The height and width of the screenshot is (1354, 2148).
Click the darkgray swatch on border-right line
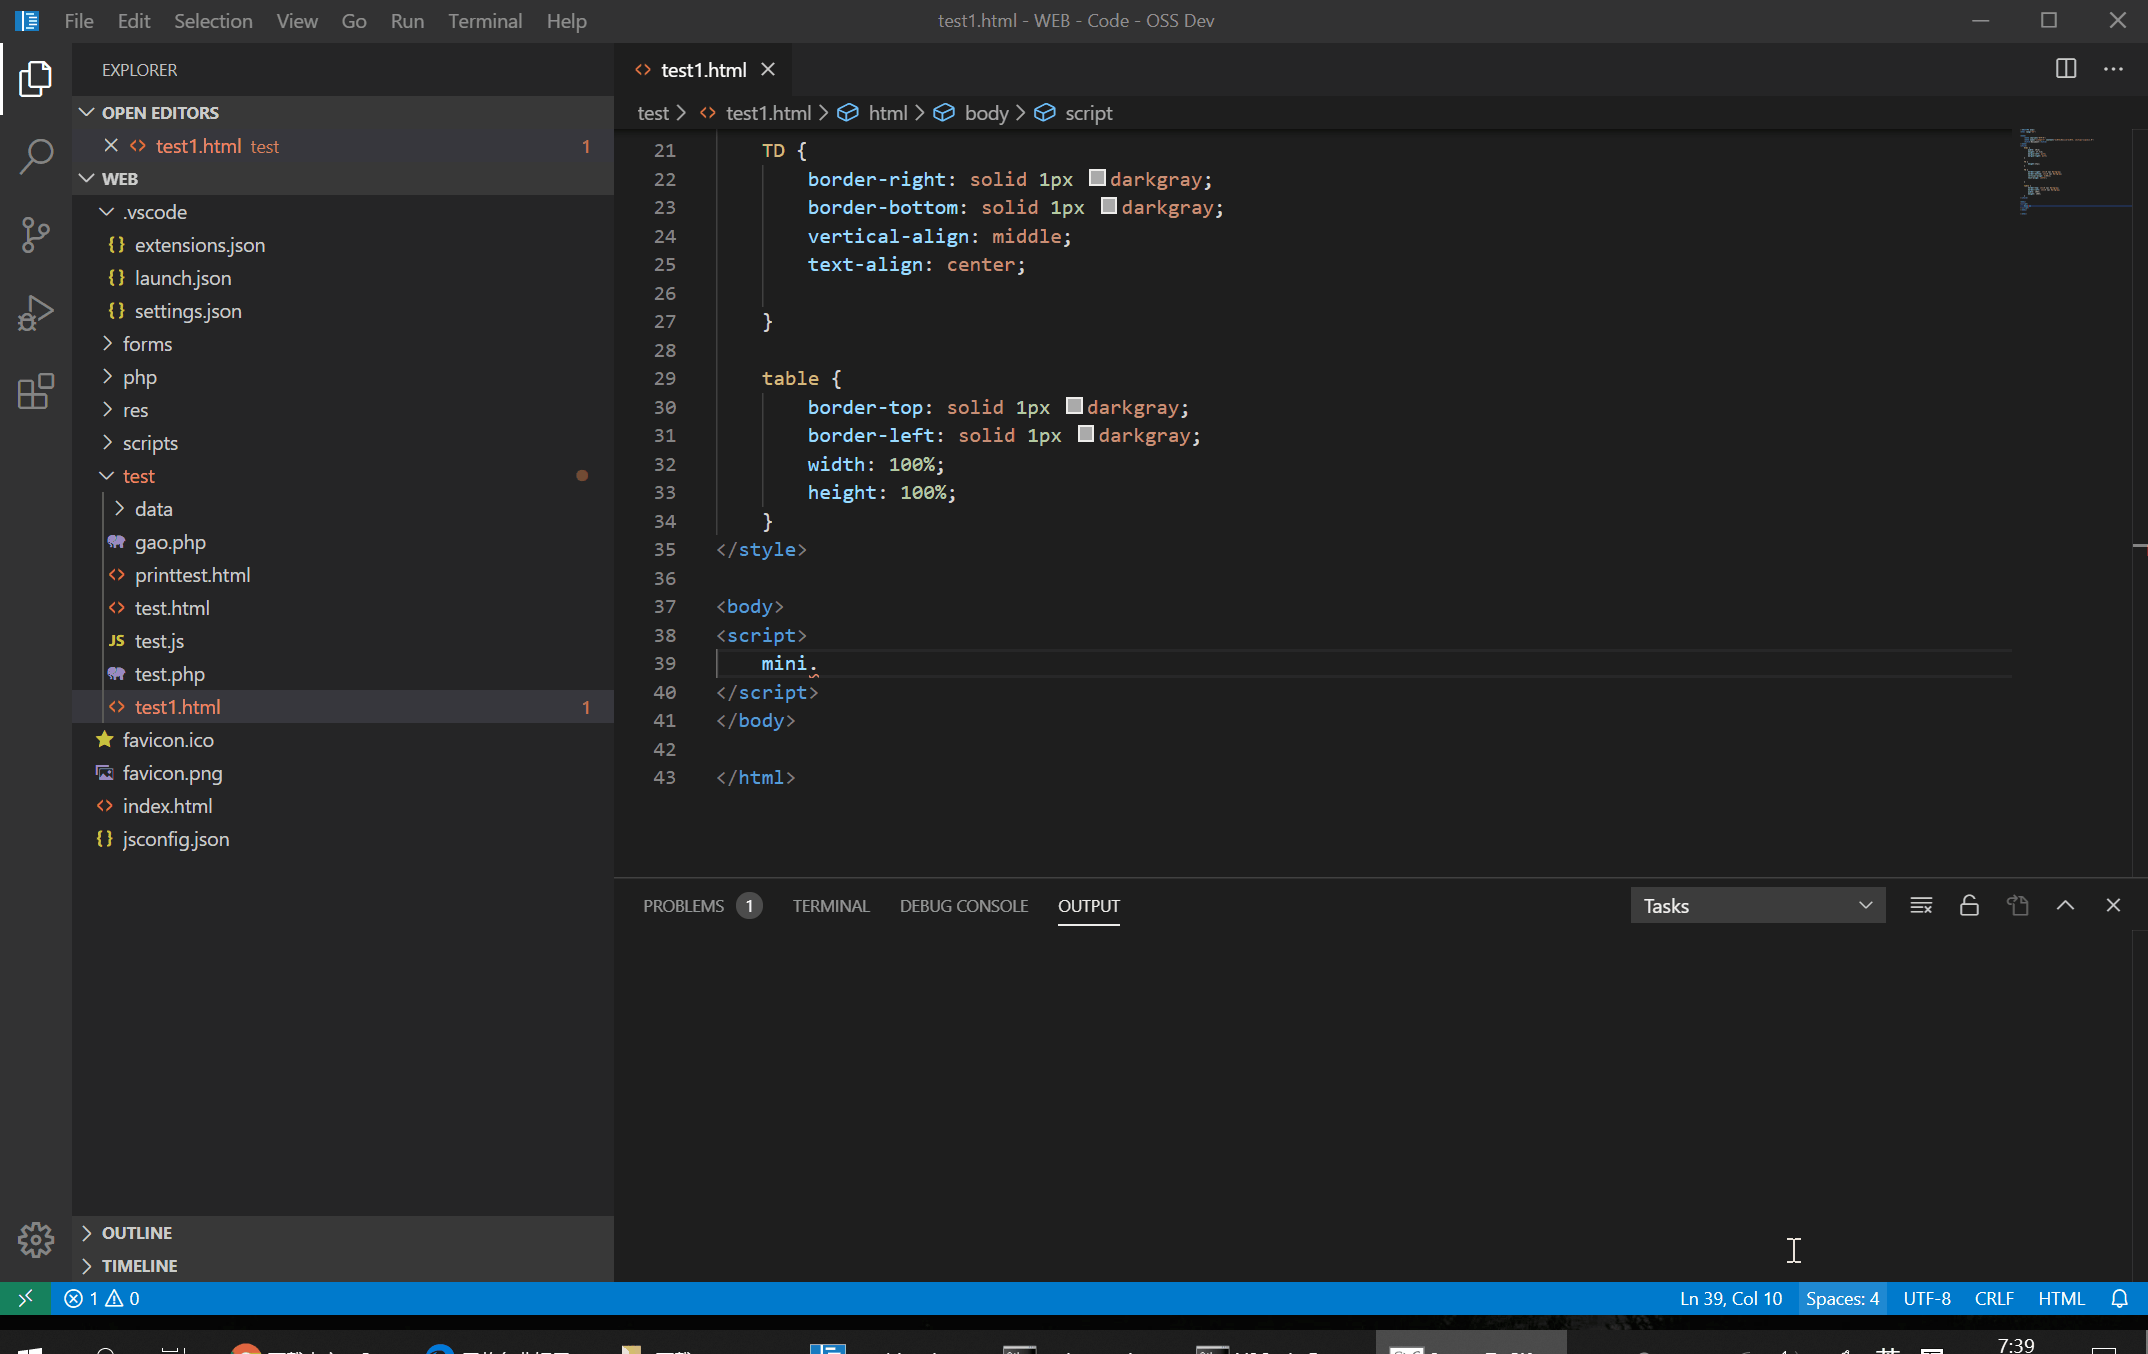click(1097, 178)
